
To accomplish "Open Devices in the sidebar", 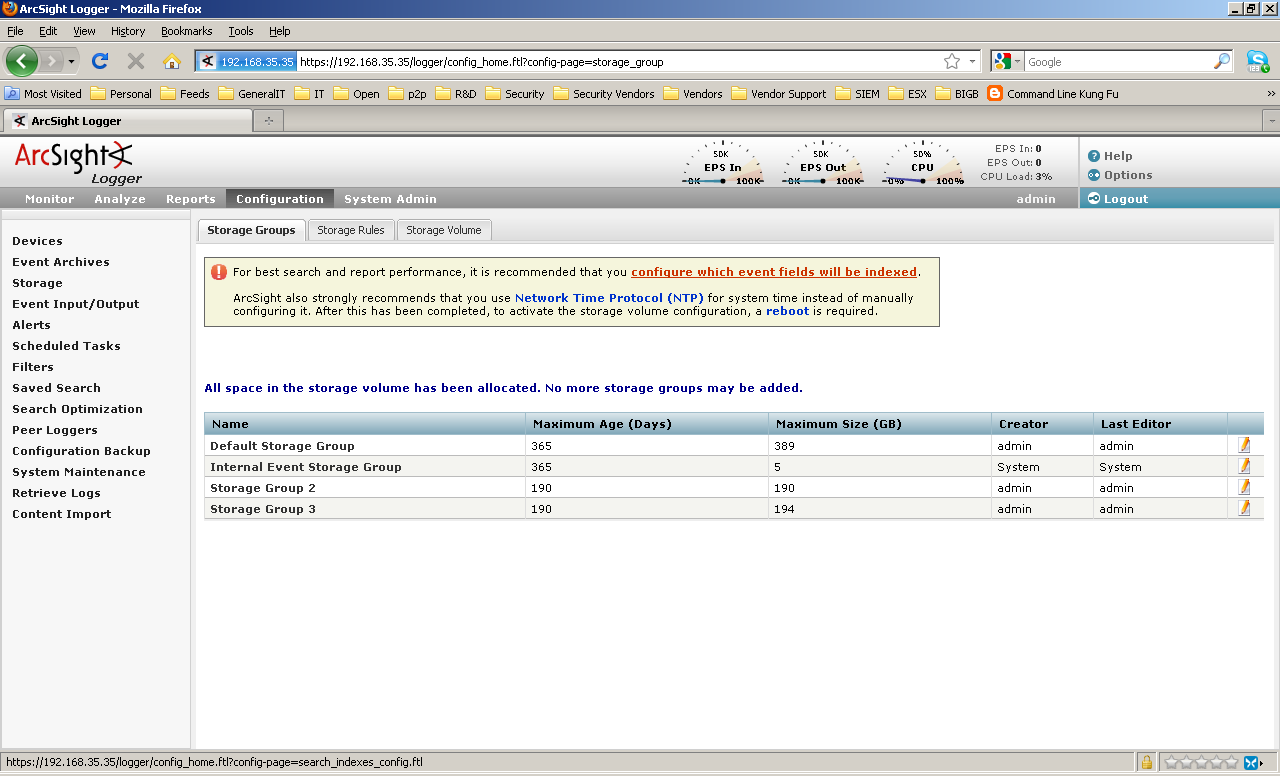I will [x=37, y=241].
